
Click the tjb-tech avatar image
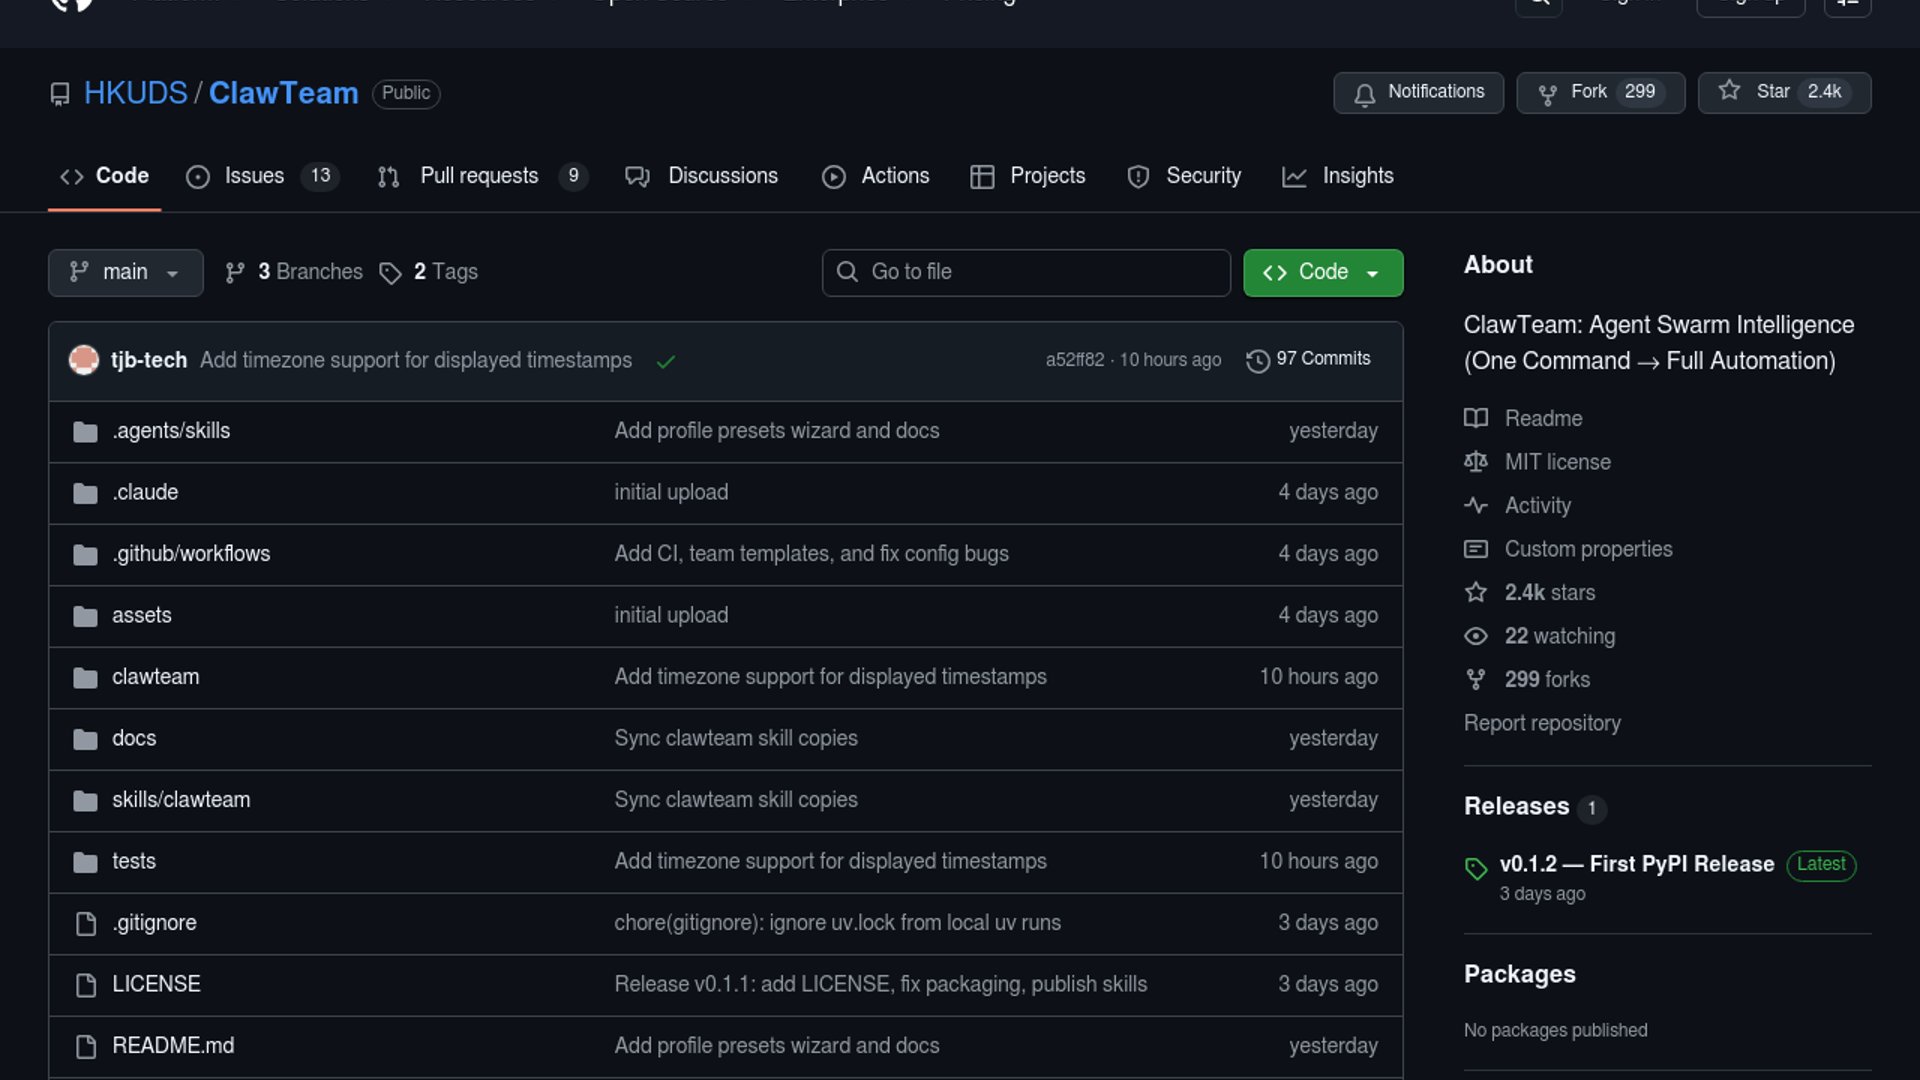click(84, 360)
